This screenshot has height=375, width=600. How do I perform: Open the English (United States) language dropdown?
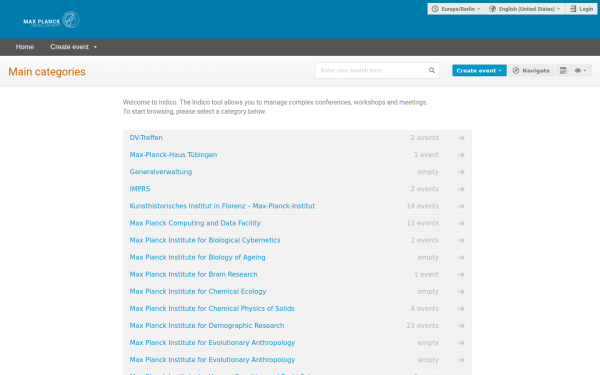click(x=525, y=9)
